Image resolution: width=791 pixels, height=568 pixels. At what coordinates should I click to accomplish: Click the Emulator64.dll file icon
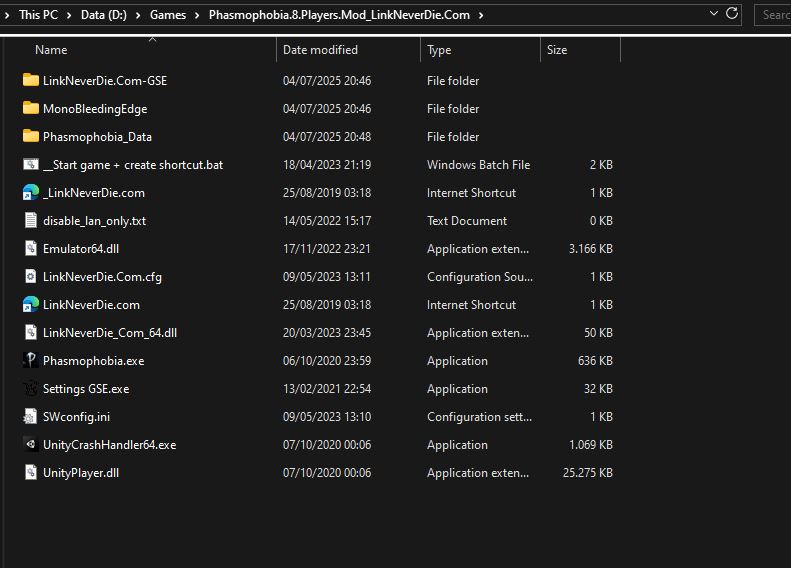[x=31, y=249]
